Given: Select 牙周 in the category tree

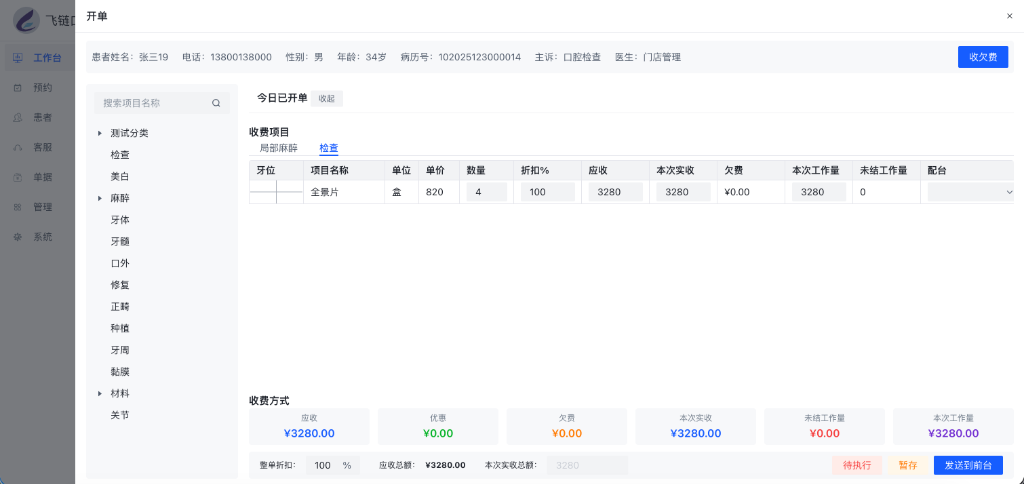Looking at the screenshot, I should [x=120, y=350].
